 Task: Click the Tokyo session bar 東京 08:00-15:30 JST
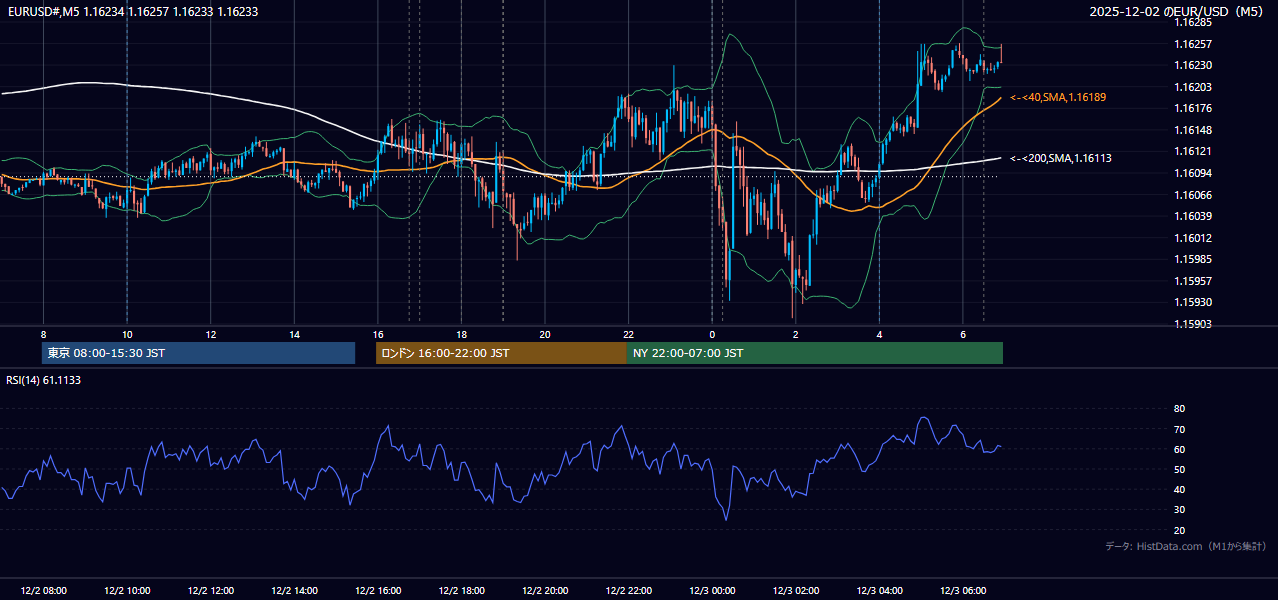click(198, 353)
